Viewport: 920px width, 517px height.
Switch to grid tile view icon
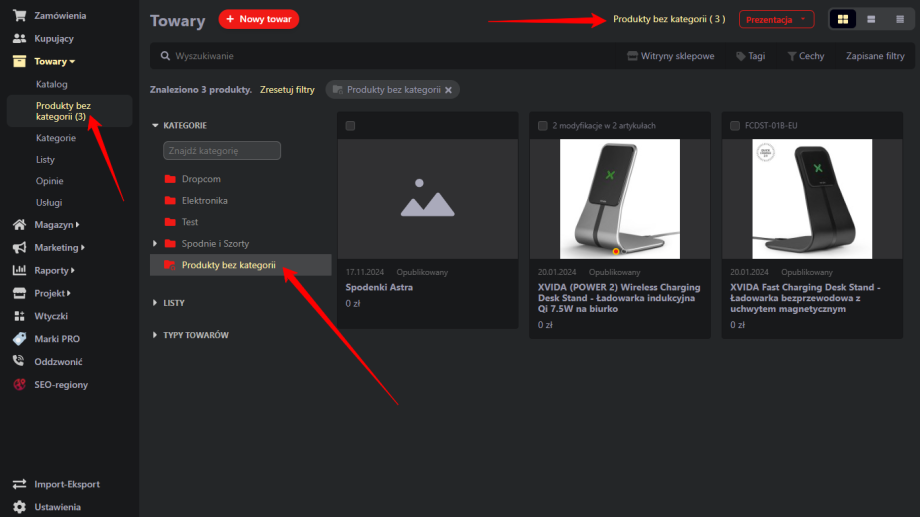coord(843,19)
